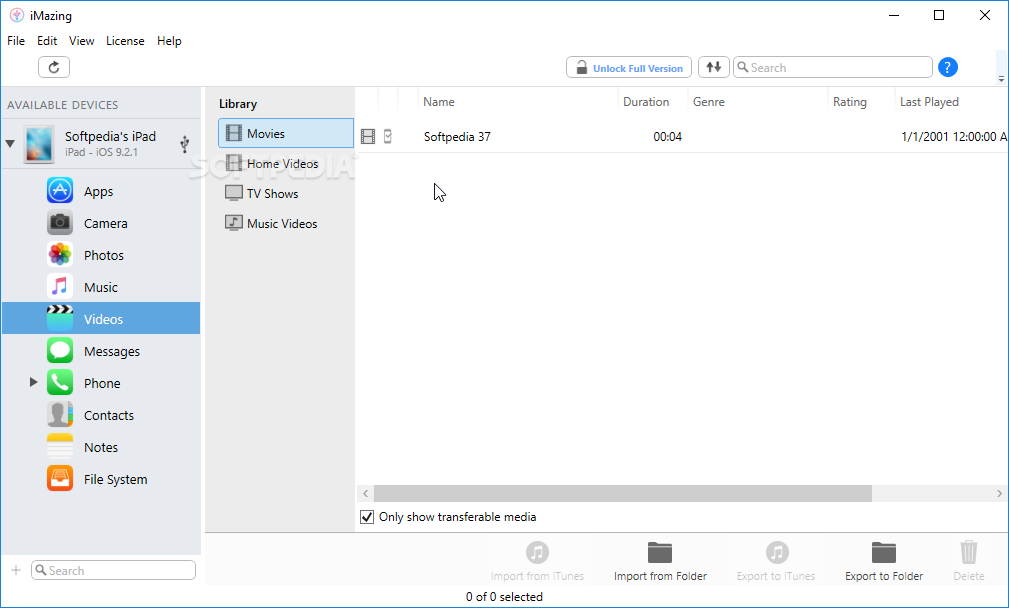This screenshot has height=608, width=1009.
Task: Click the blue help question mark icon
Action: 947,67
